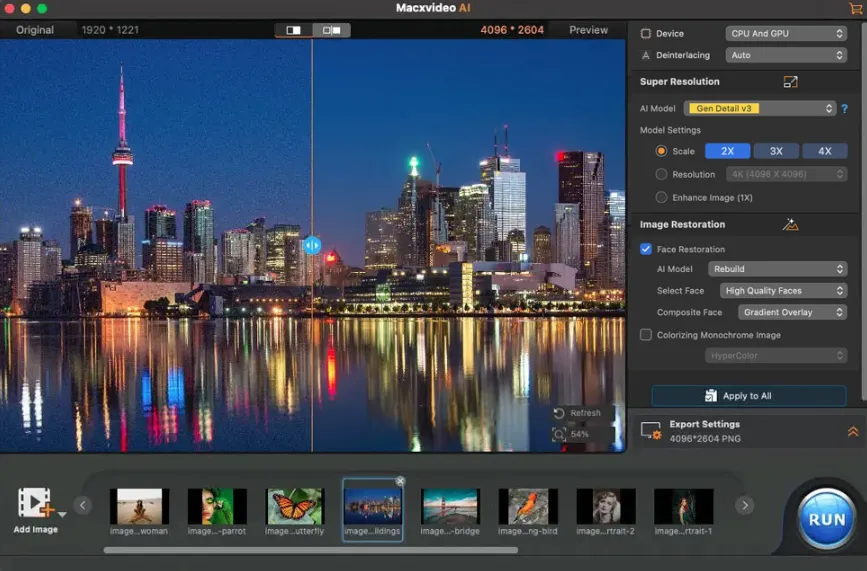Click the 4096*2604 PNG export text
The image size is (867, 571).
pyautogui.click(x=705, y=439)
